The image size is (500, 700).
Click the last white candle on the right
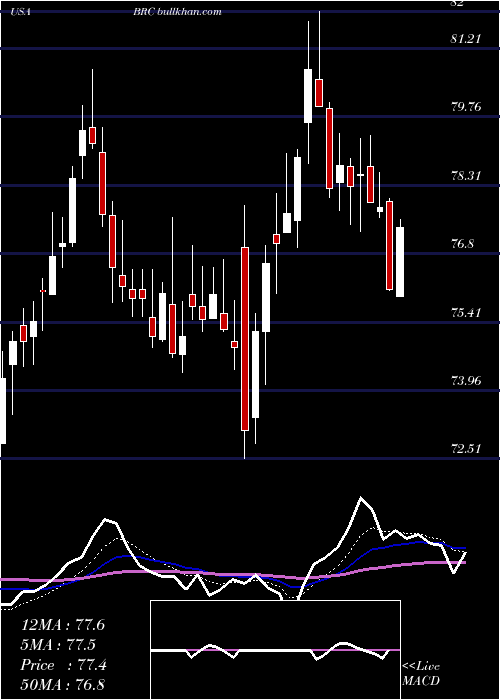400,262
